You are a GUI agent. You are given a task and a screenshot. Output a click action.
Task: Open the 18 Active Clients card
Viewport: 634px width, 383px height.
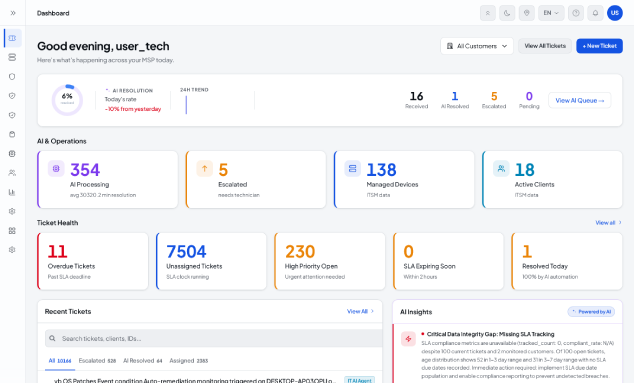552,180
